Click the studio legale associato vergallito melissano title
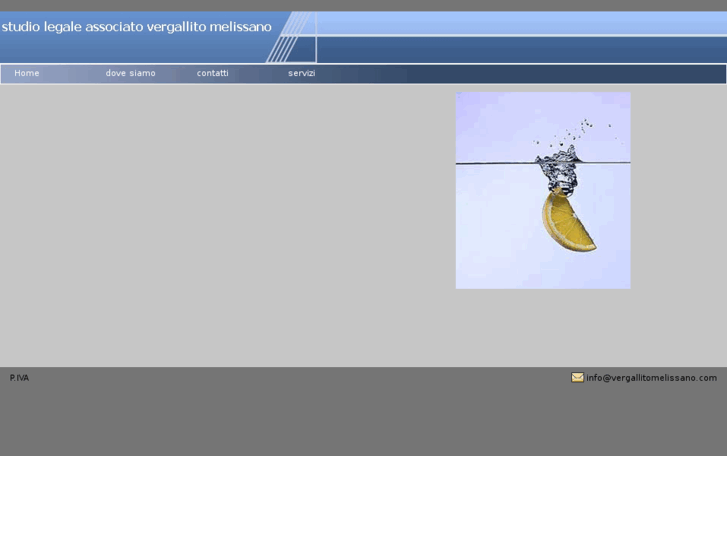 [136, 27]
